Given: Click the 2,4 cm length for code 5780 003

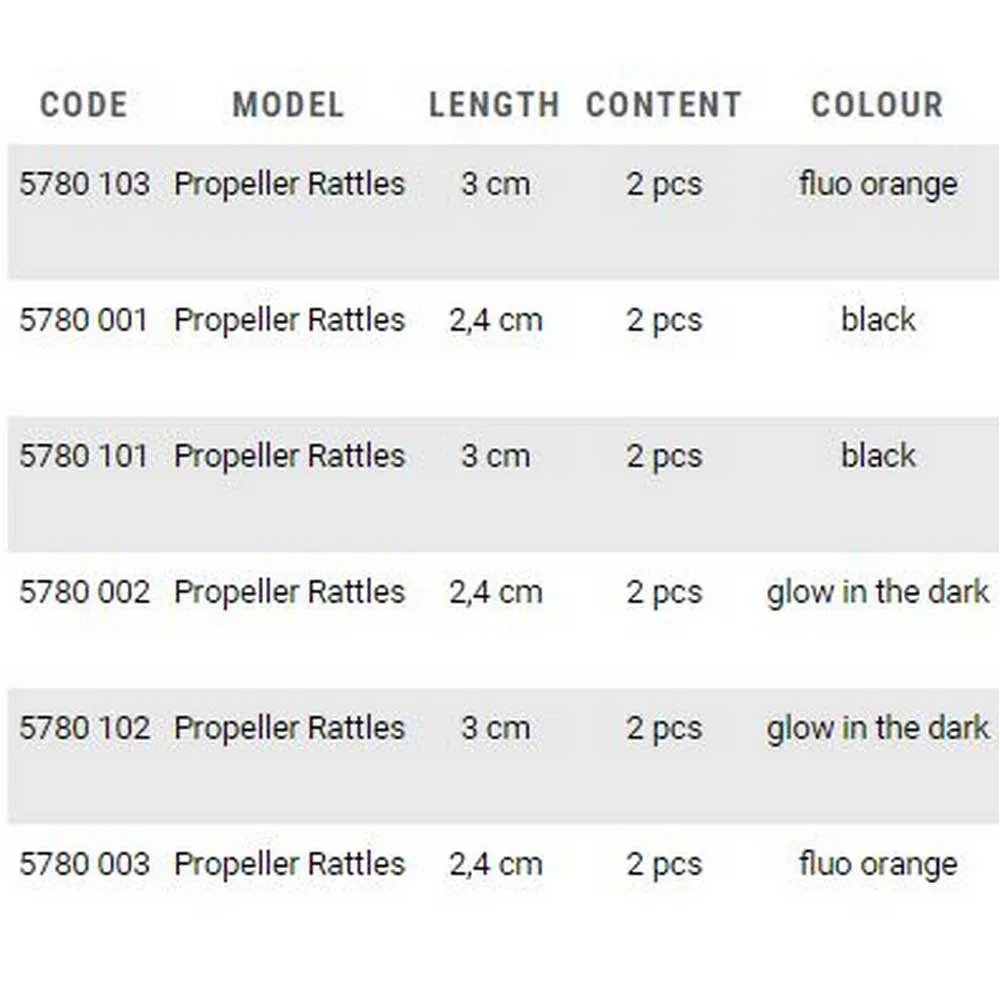Looking at the screenshot, I should pyautogui.click(x=495, y=864).
